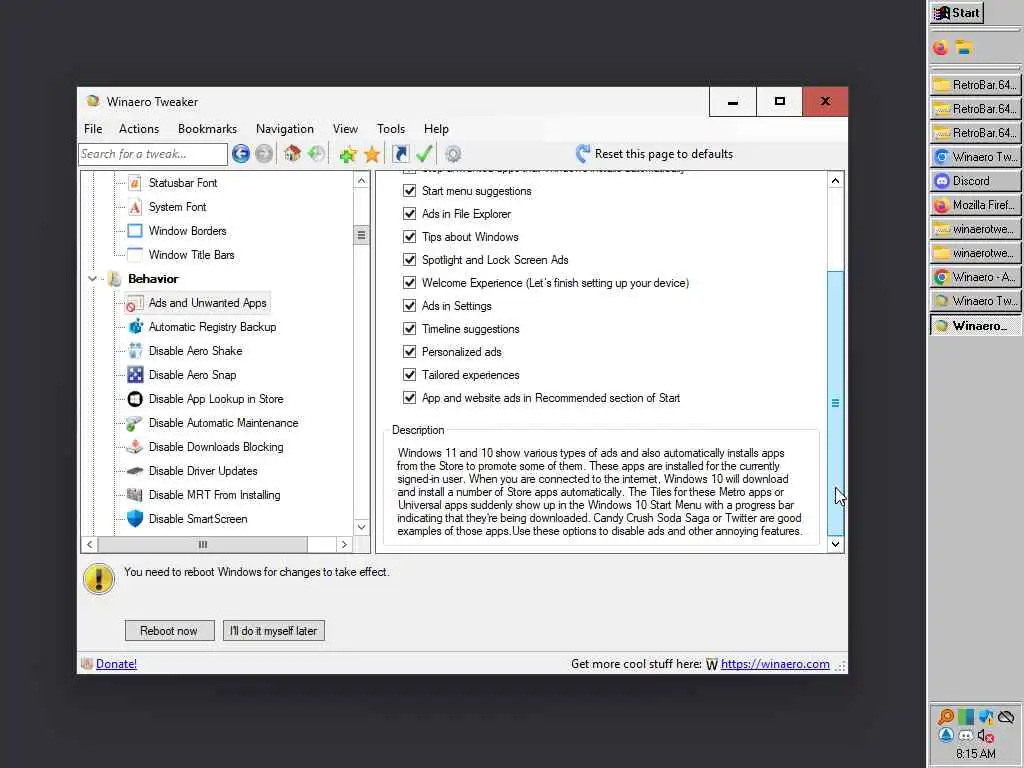Click the muted volume tray icon

click(x=986, y=736)
